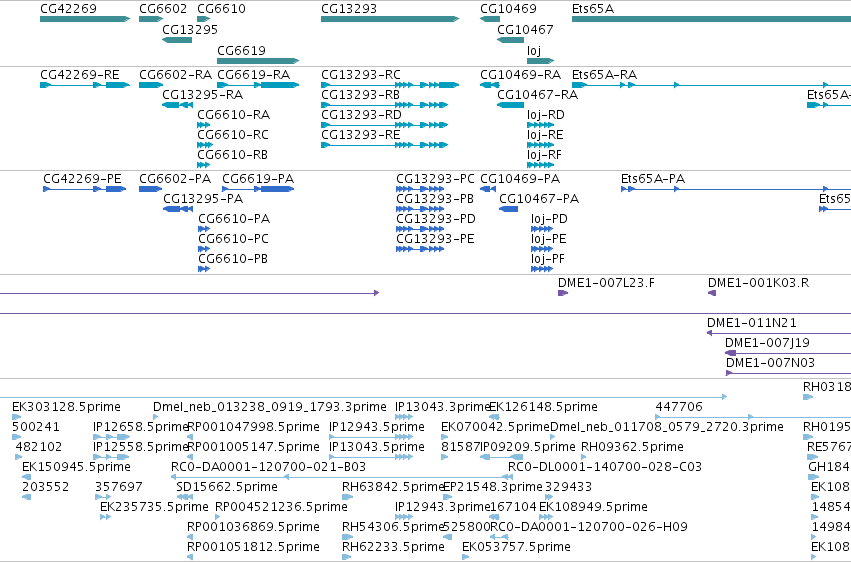
Task: Click the CG10467 gene label
Action: (x=525, y=29)
